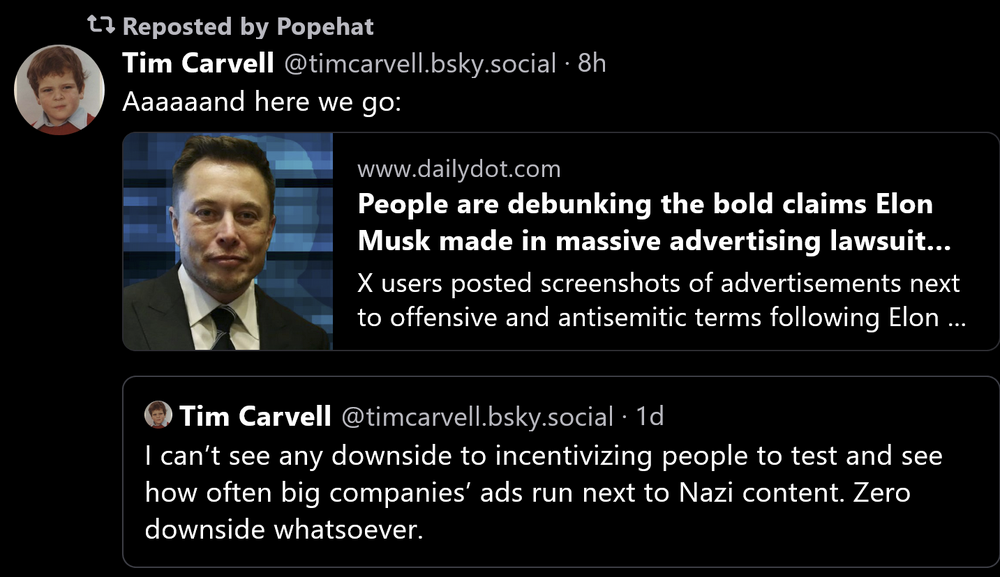Click the 'Aaaaaand here we go:' post text

pyautogui.click(x=261, y=102)
